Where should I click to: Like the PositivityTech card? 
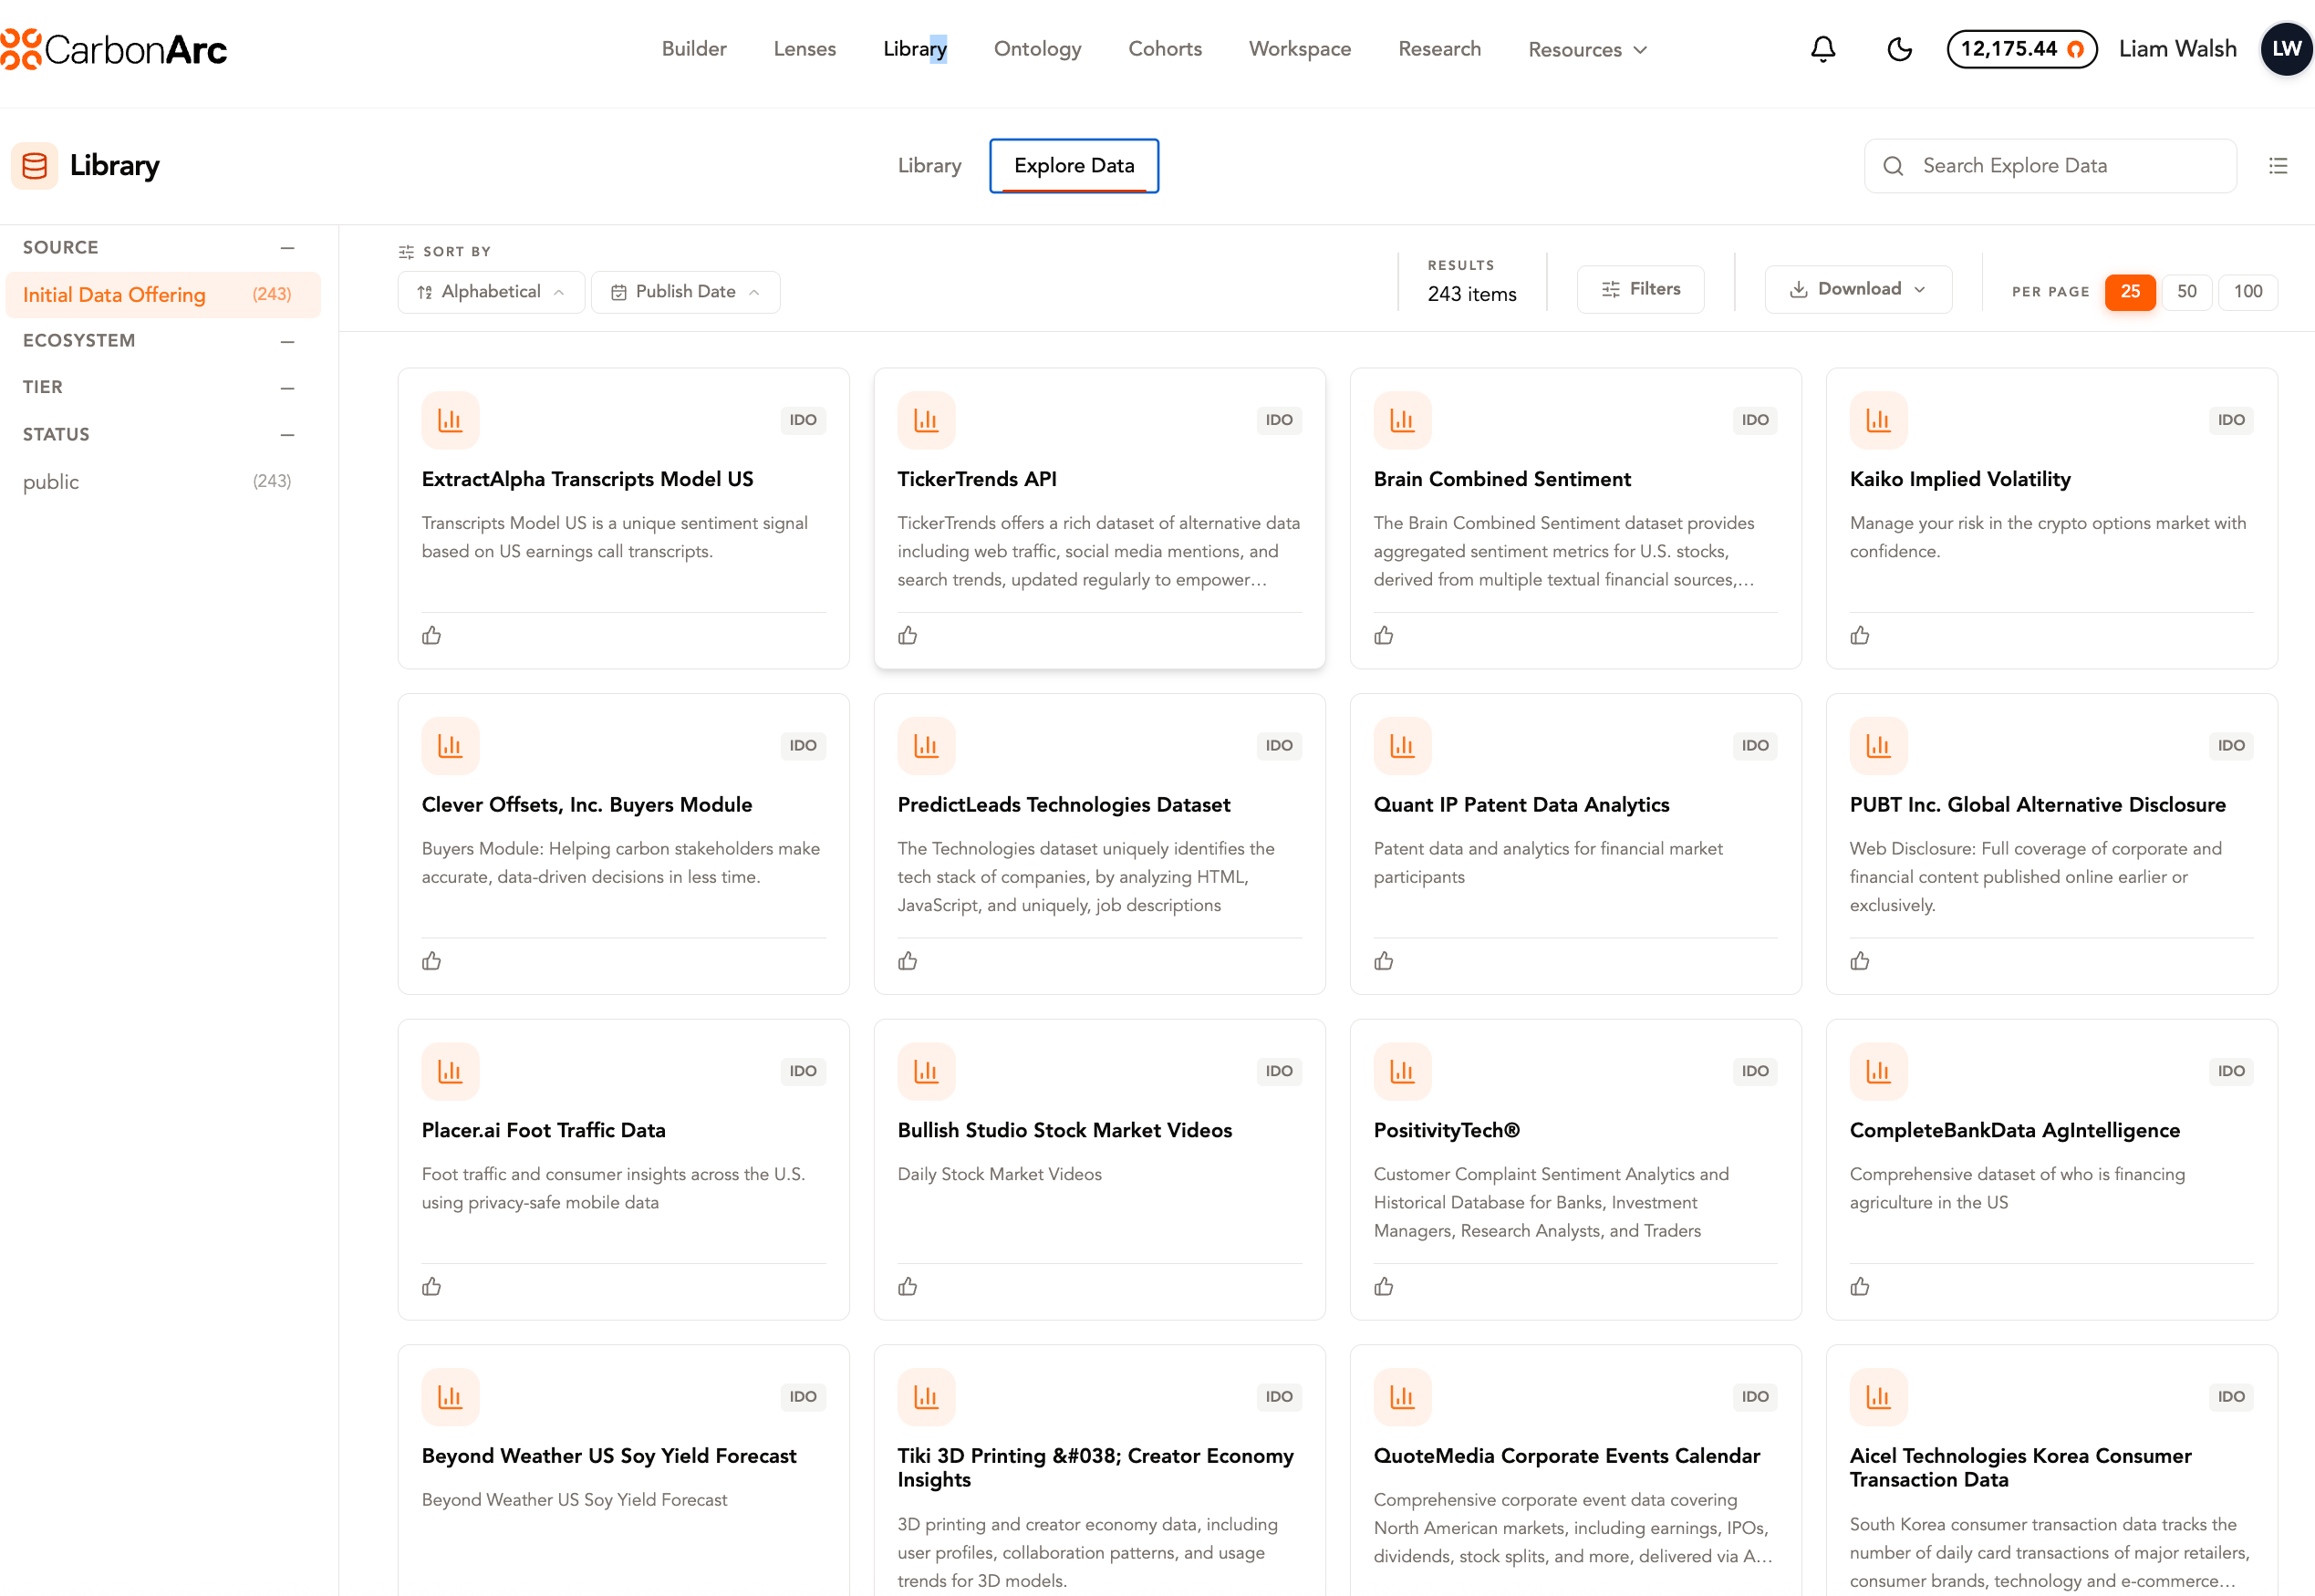pos(1384,1286)
